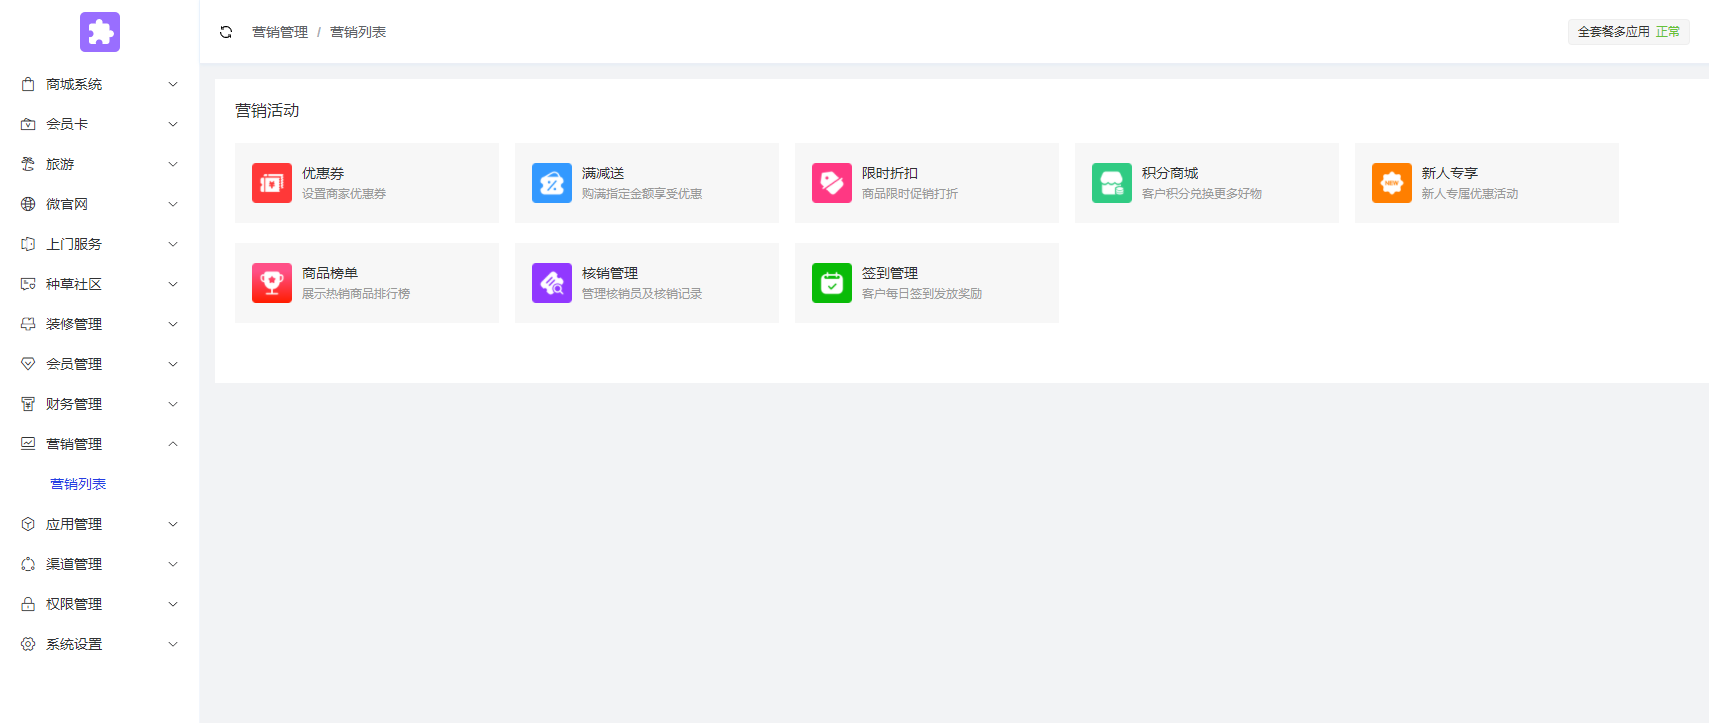This screenshot has width=1709, height=723.
Task: Expand 权限管理 menu via its chevron
Action: pyautogui.click(x=173, y=604)
